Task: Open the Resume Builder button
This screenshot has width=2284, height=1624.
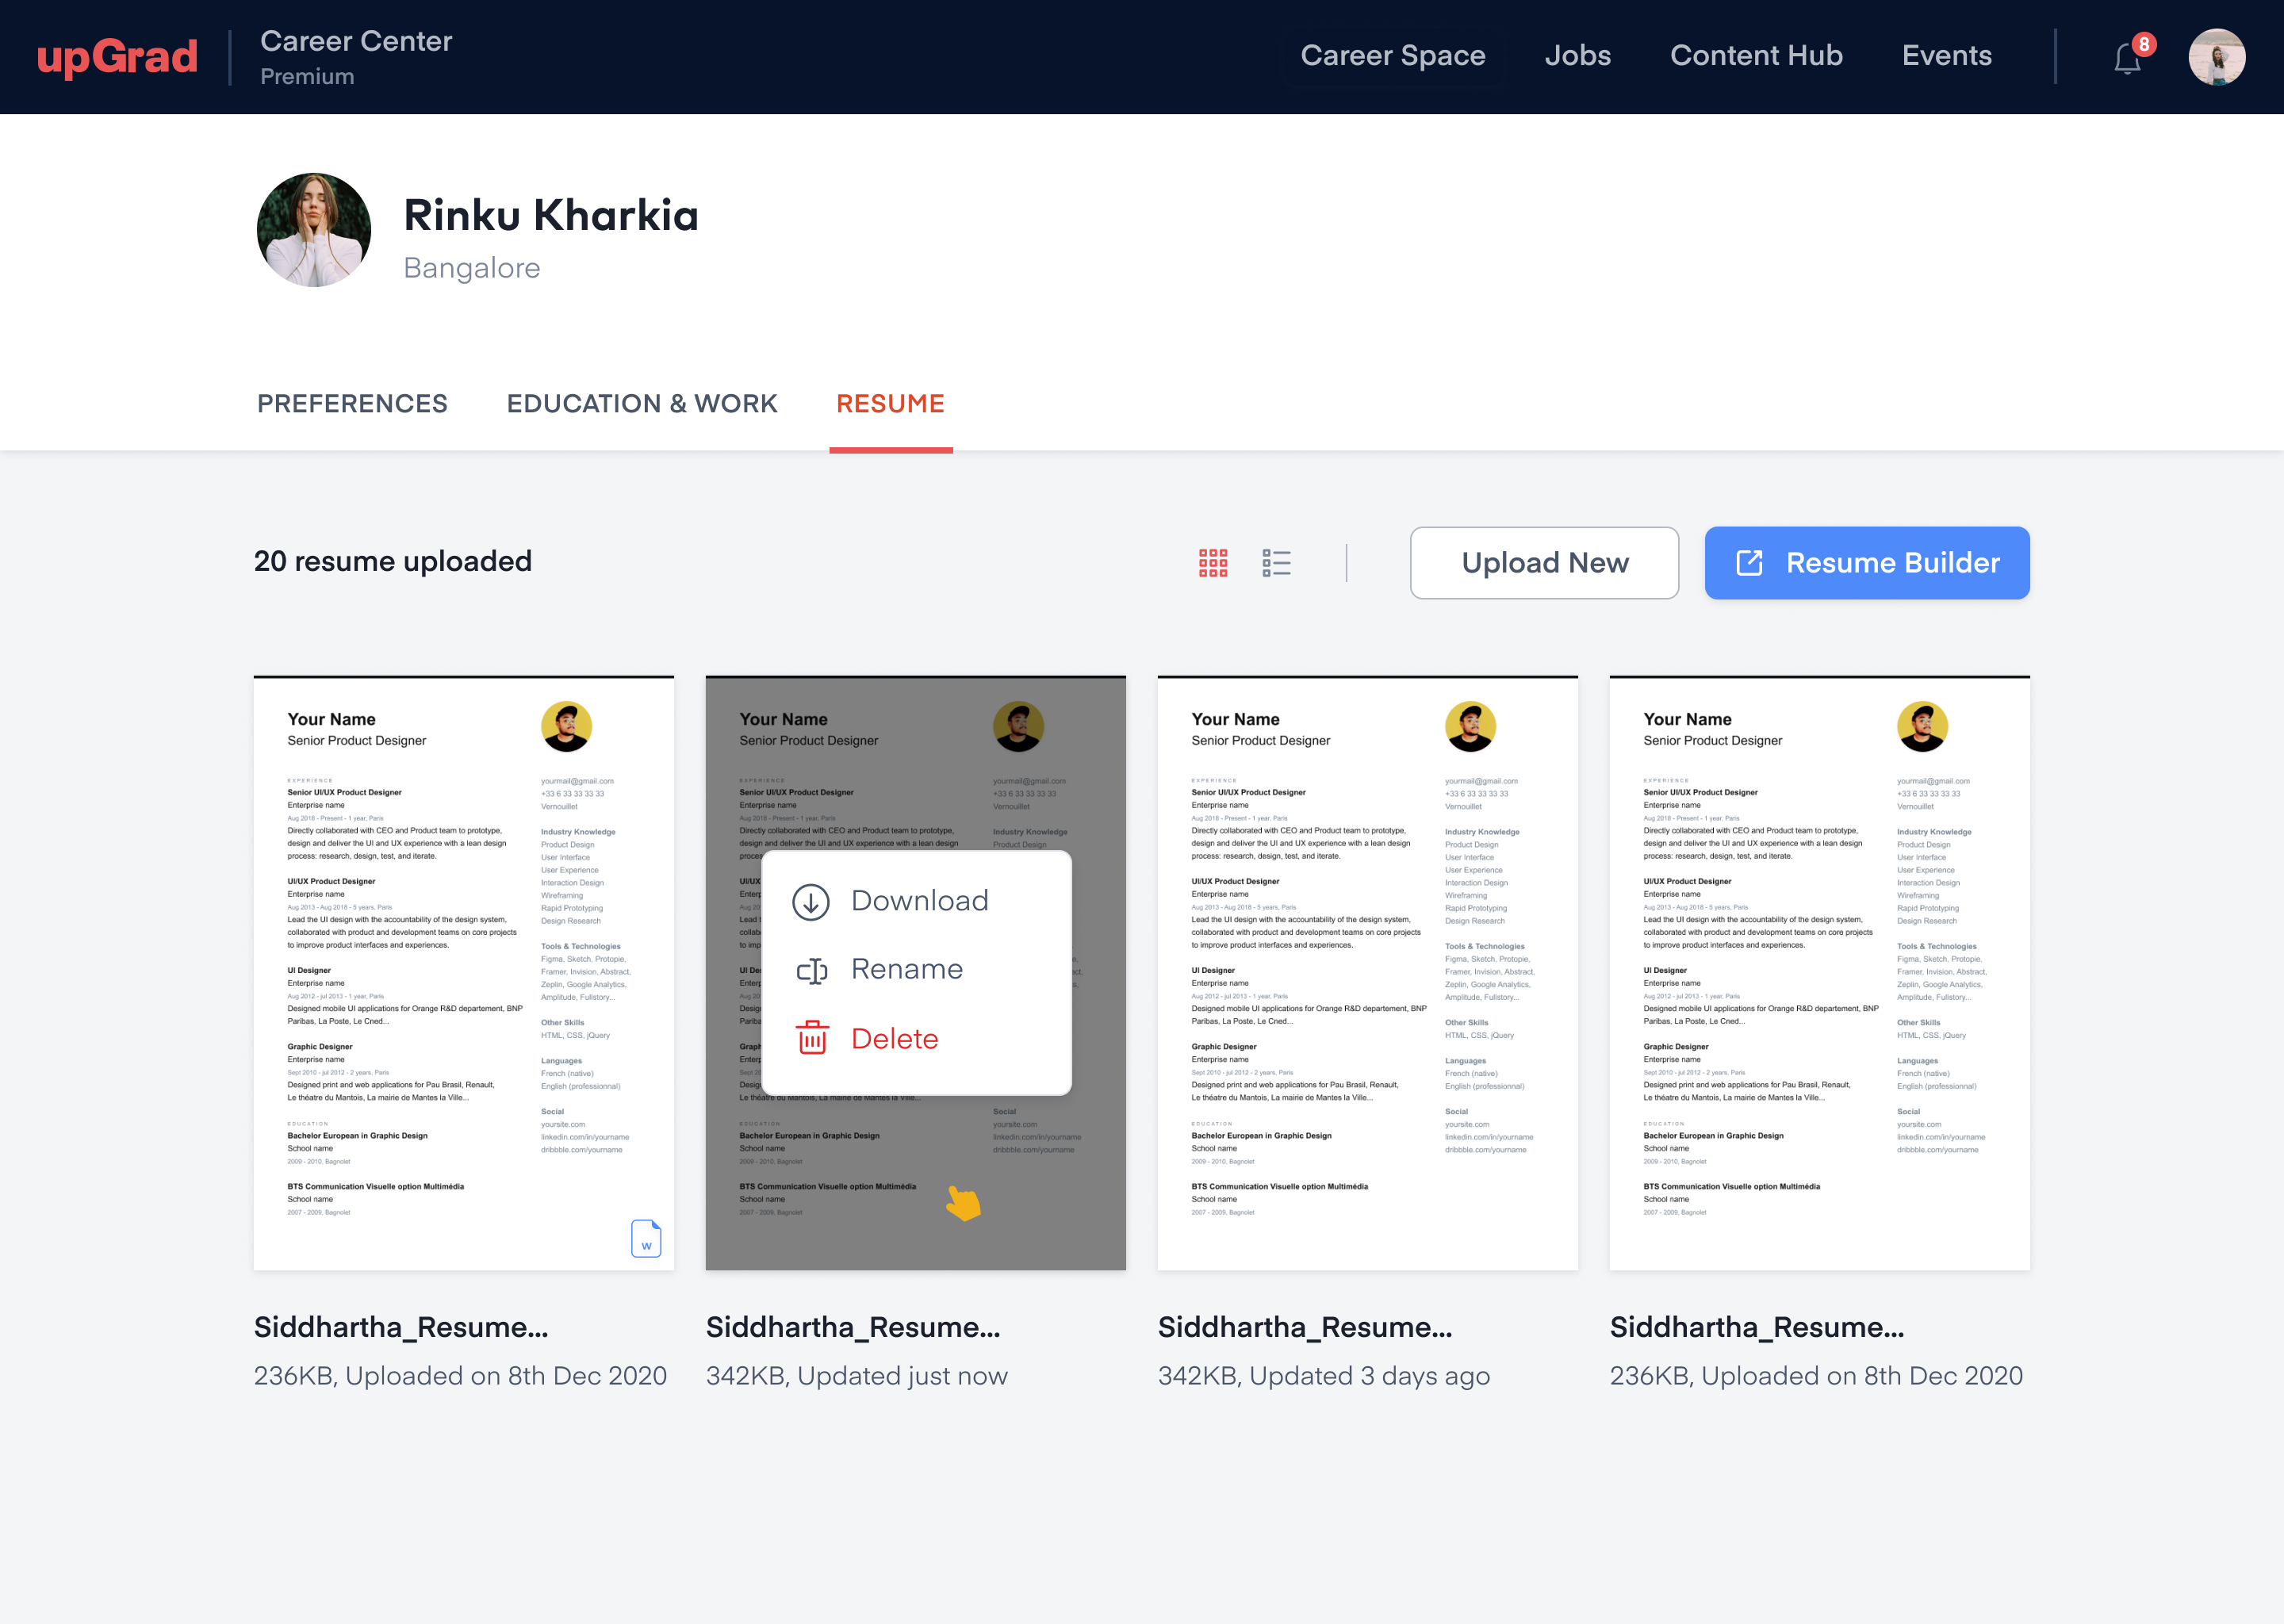Action: [1867, 563]
